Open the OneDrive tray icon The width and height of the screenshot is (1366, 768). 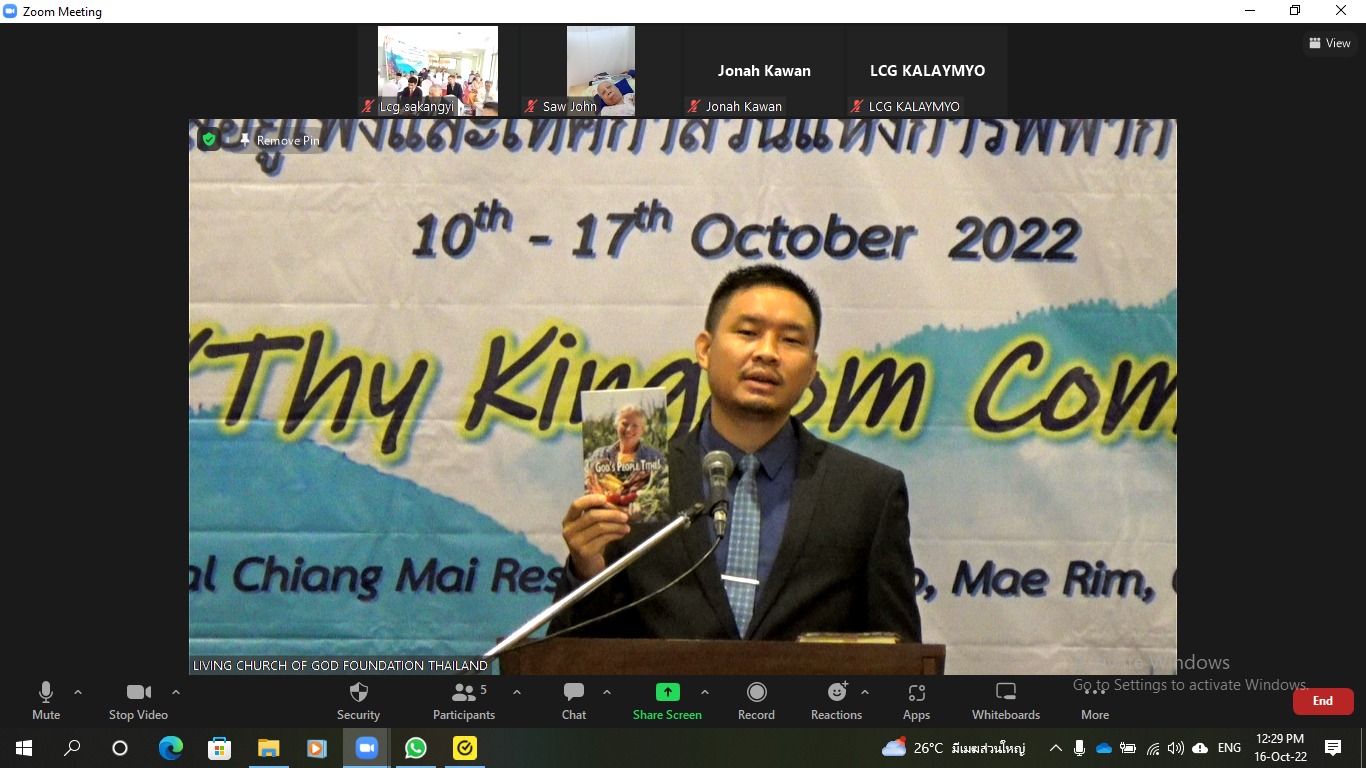(x=1104, y=748)
